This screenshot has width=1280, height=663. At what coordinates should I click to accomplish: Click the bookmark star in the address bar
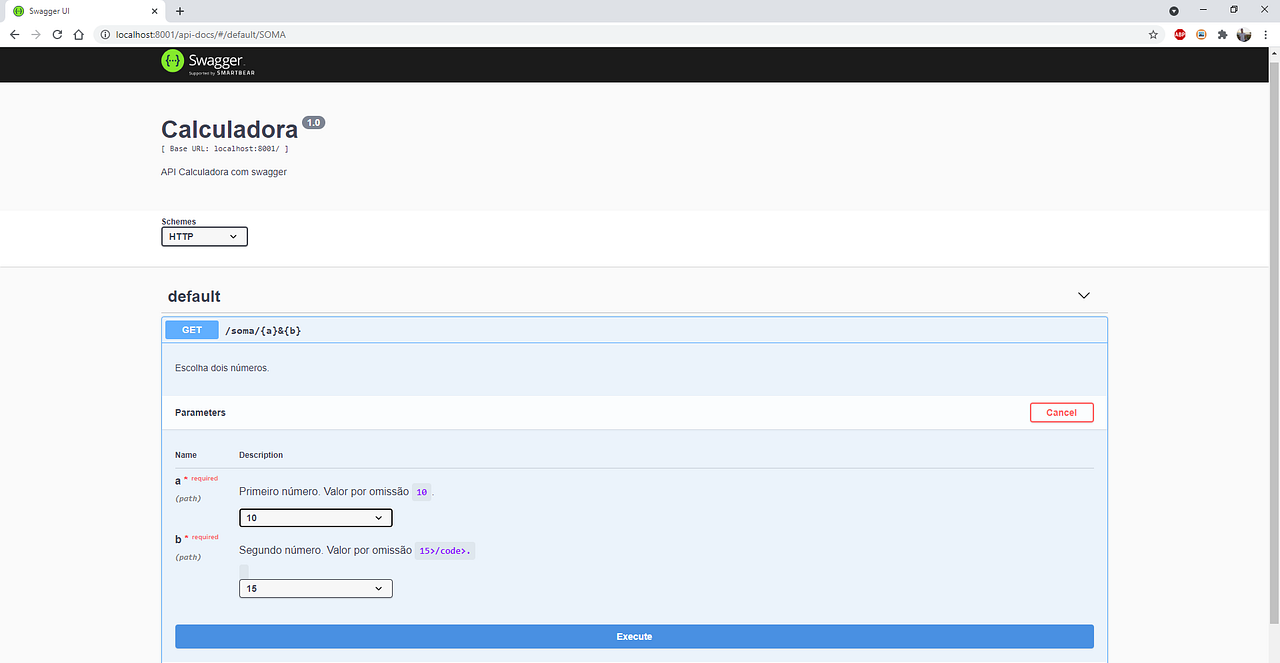pos(1152,33)
